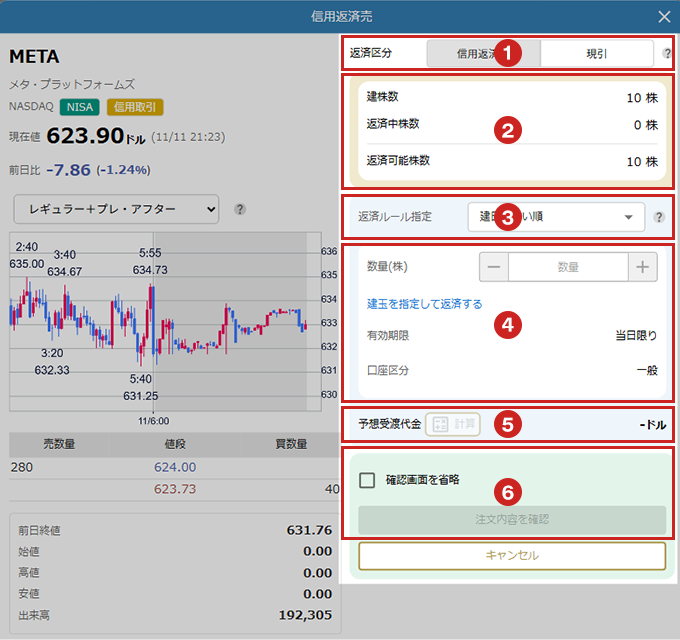This screenshot has width=680, height=640.
Task: Close the 信用返済売 dialog with the X
Action: pyautogui.click(x=664, y=17)
